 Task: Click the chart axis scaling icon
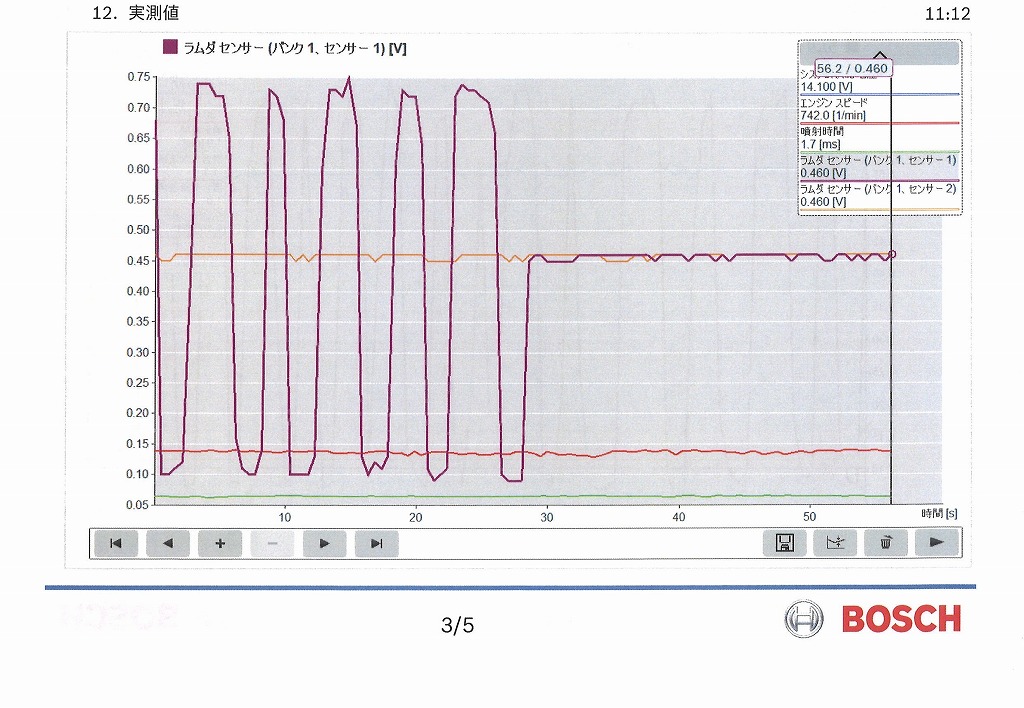[x=835, y=543]
